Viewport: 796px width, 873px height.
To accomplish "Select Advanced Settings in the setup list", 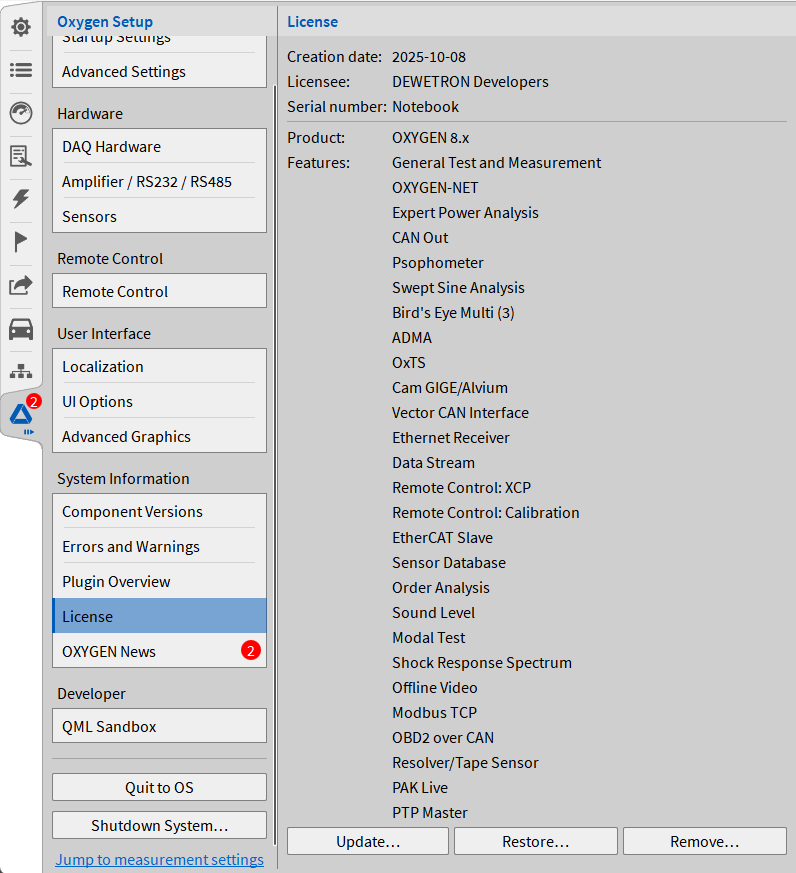I will (159, 72).
